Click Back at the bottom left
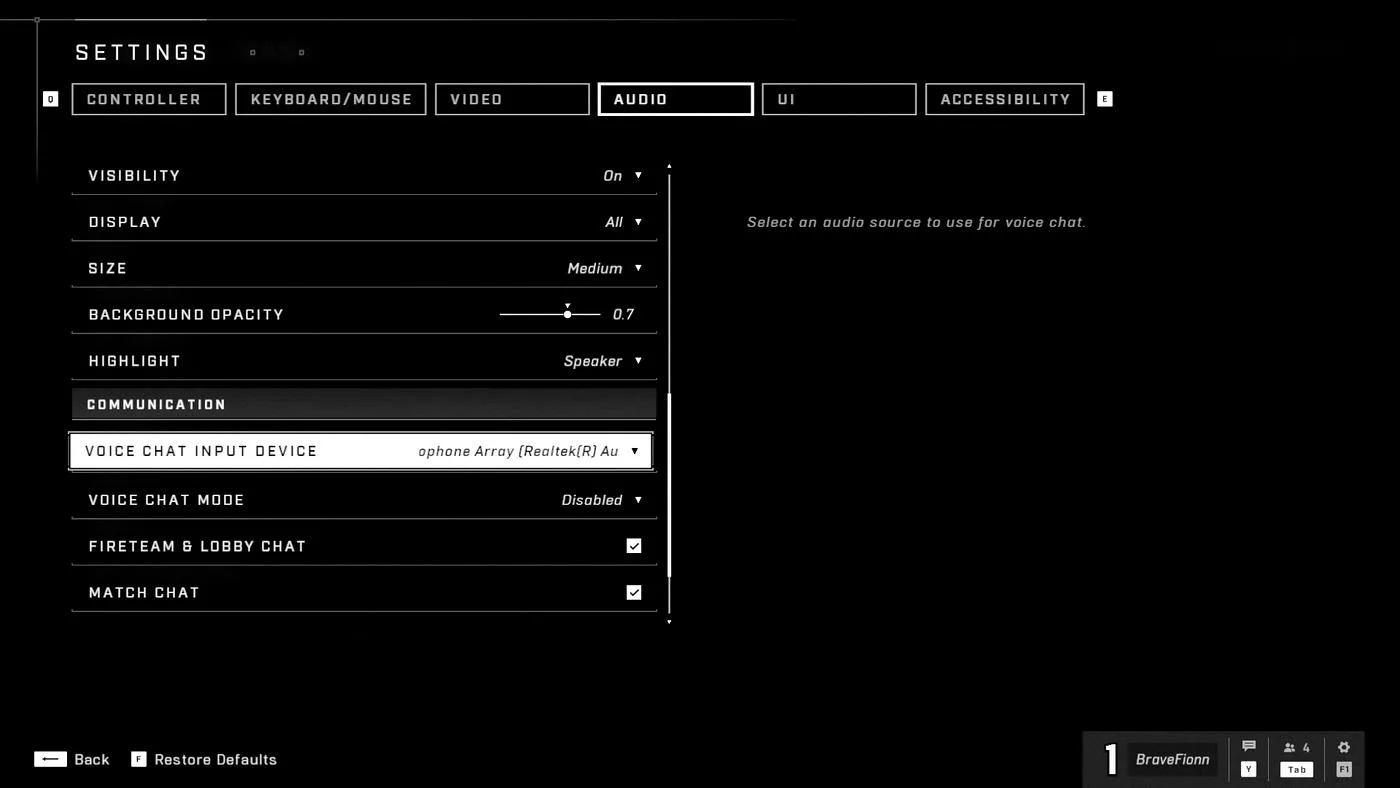 click(72, 759)
